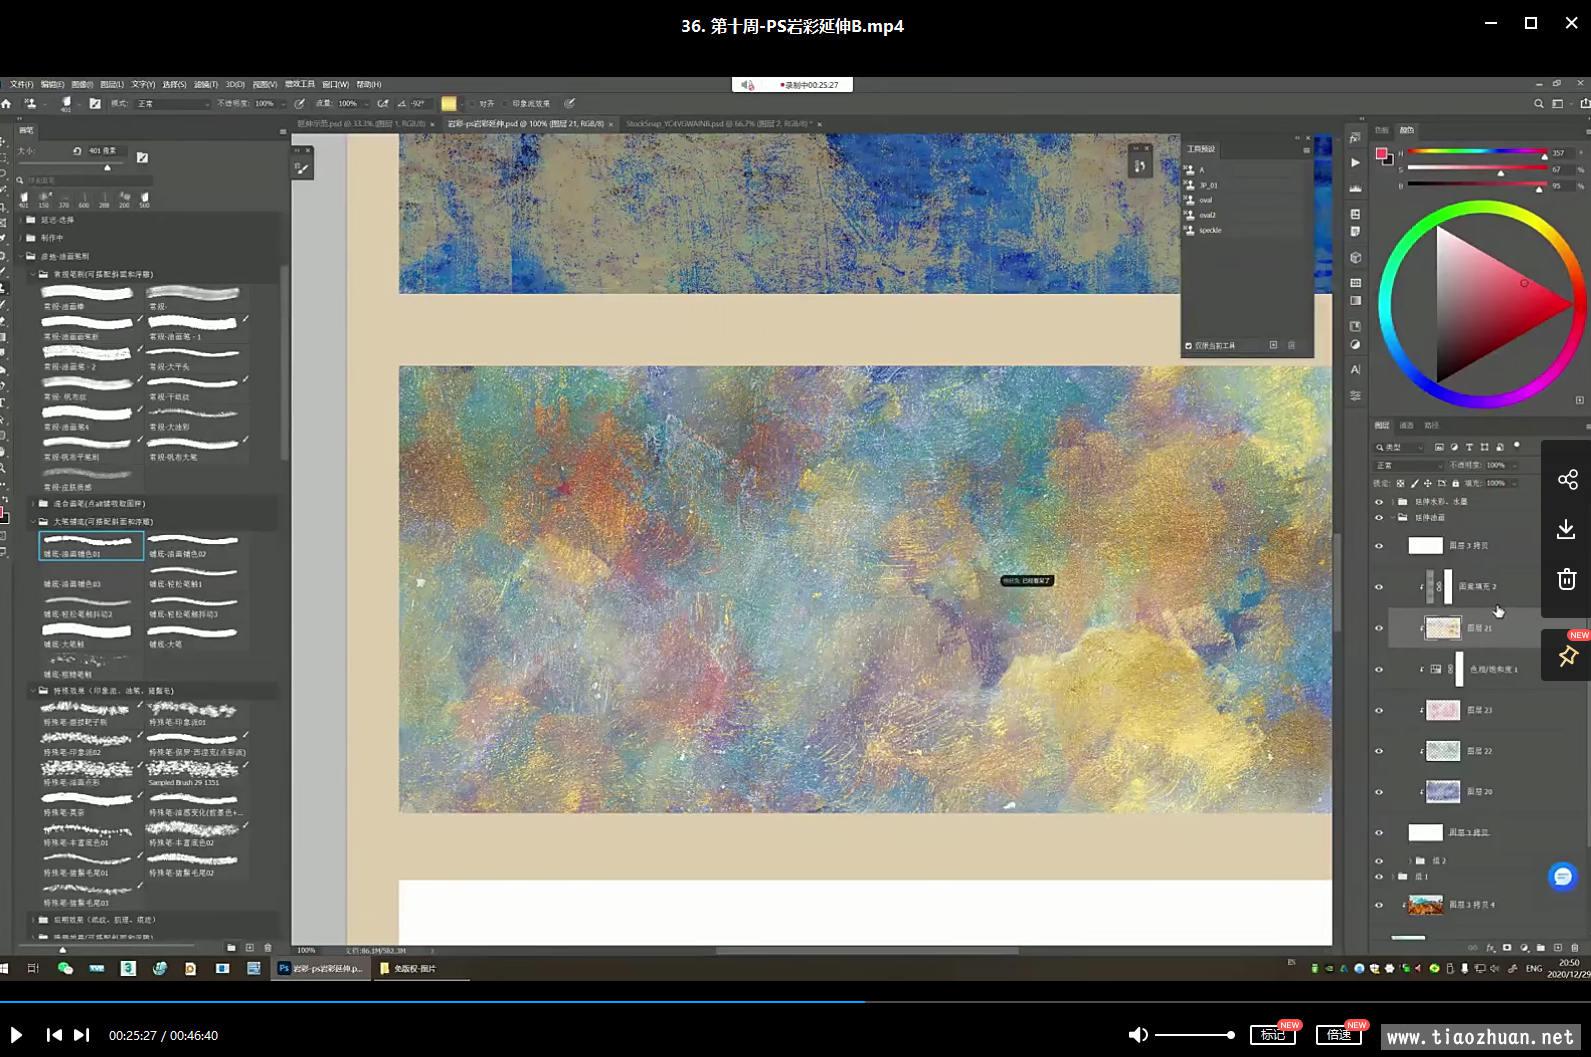Click the next track button
1591x1057 pixels.
point(82,1035)
